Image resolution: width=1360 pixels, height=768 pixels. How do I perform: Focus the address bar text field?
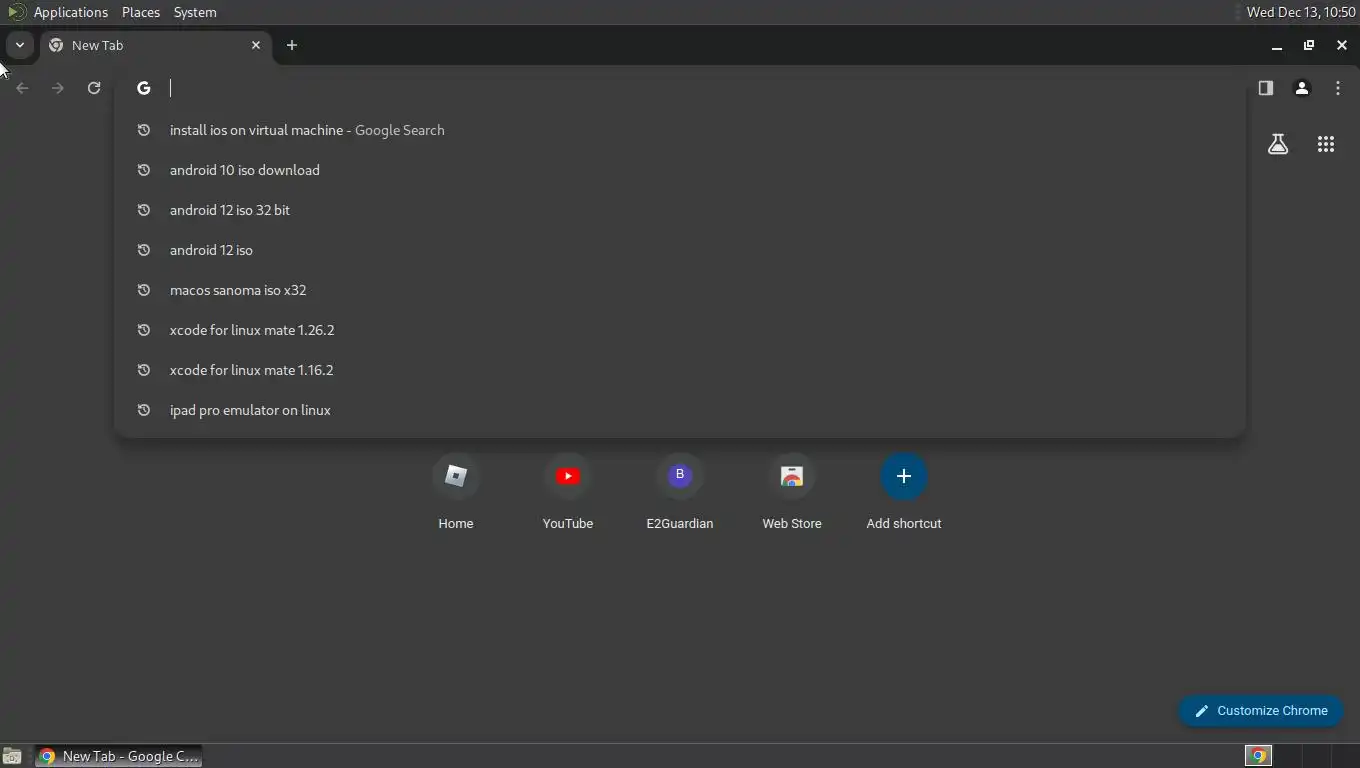(700, 88)
